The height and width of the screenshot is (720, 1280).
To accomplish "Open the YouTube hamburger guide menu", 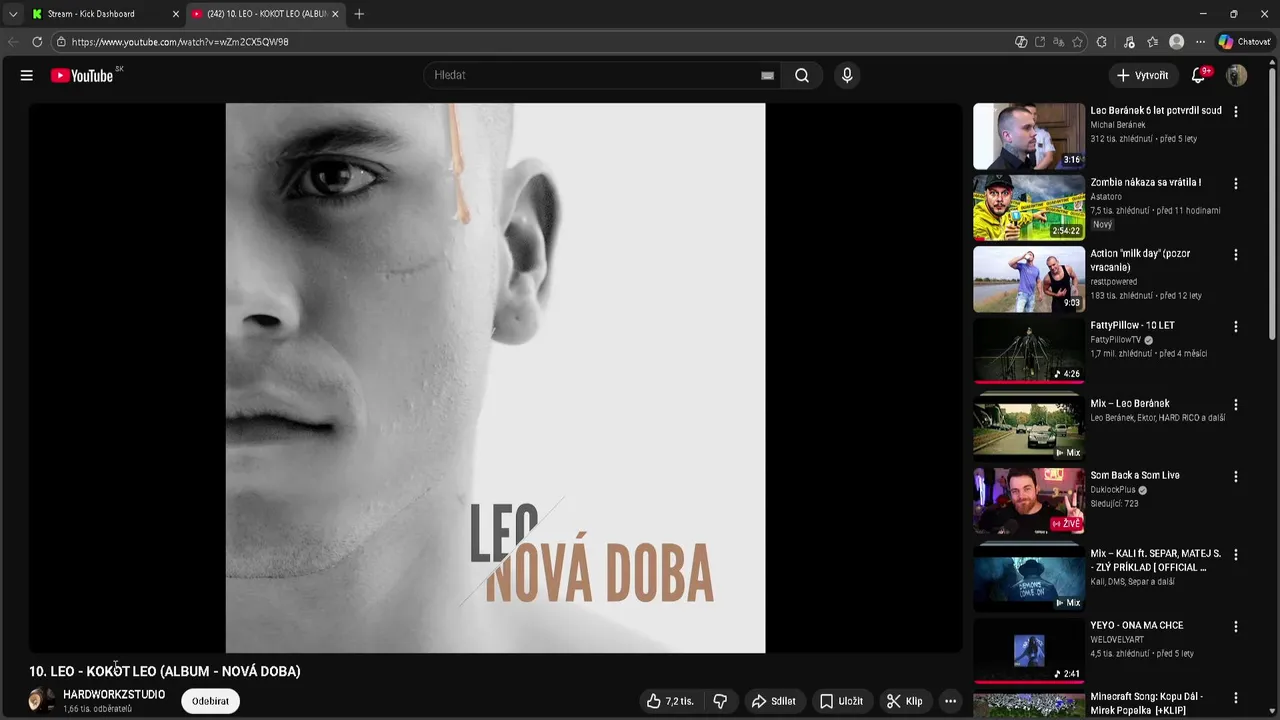I will coord(27,75).
